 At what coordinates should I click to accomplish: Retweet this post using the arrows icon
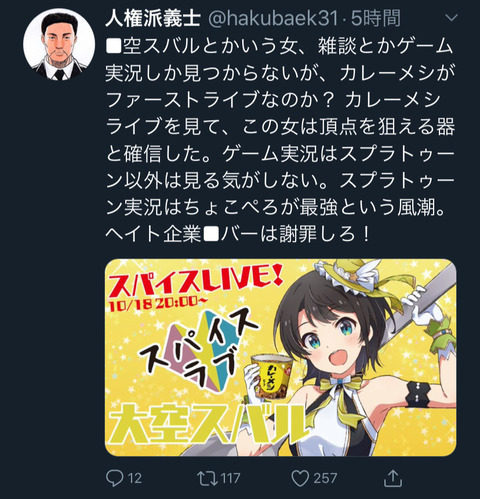click(x=207, y=478)
